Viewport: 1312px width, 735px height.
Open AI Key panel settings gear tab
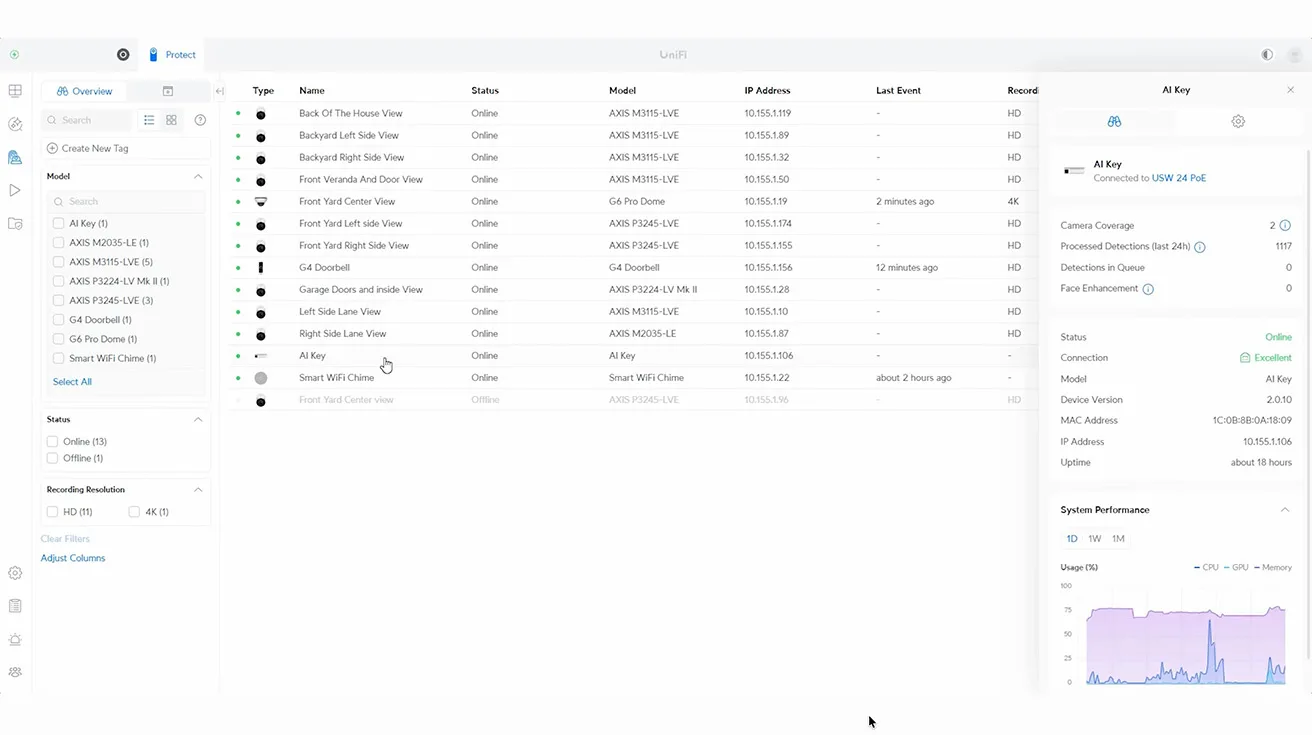[1238, 121]
